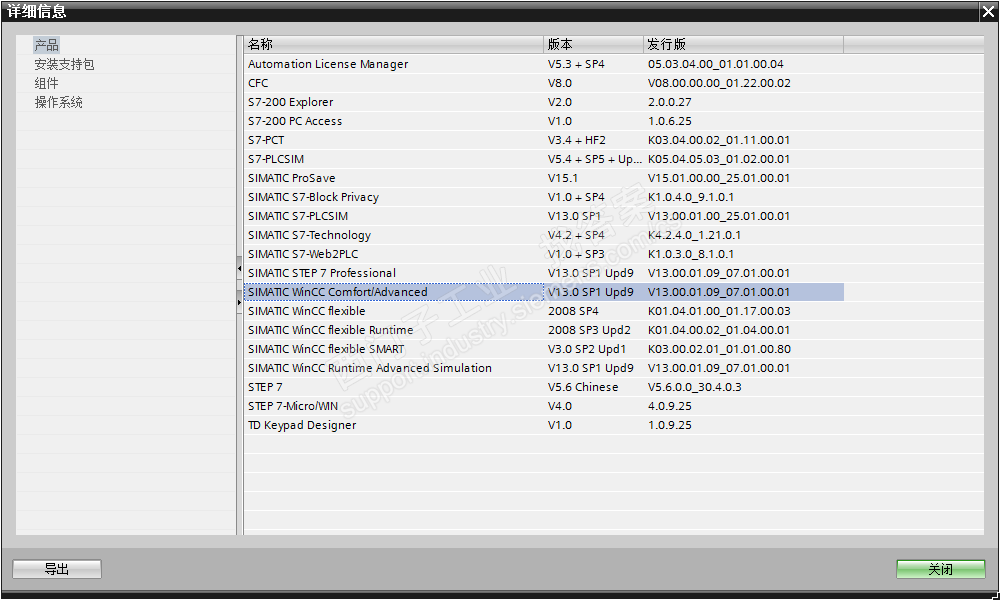
Task: Select SIMATIC WinCC flexible row
Action: pyautogui.click(x=544, y=311)
